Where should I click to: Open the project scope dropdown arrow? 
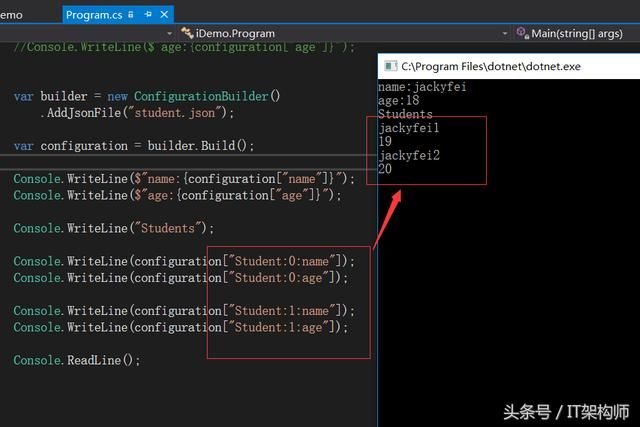click(x=169, y=33)
